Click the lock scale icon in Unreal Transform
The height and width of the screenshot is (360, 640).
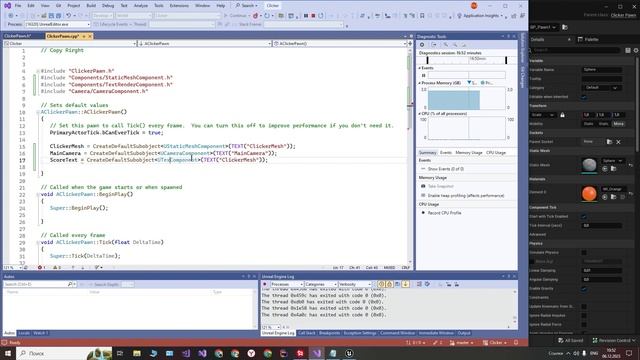562,115
